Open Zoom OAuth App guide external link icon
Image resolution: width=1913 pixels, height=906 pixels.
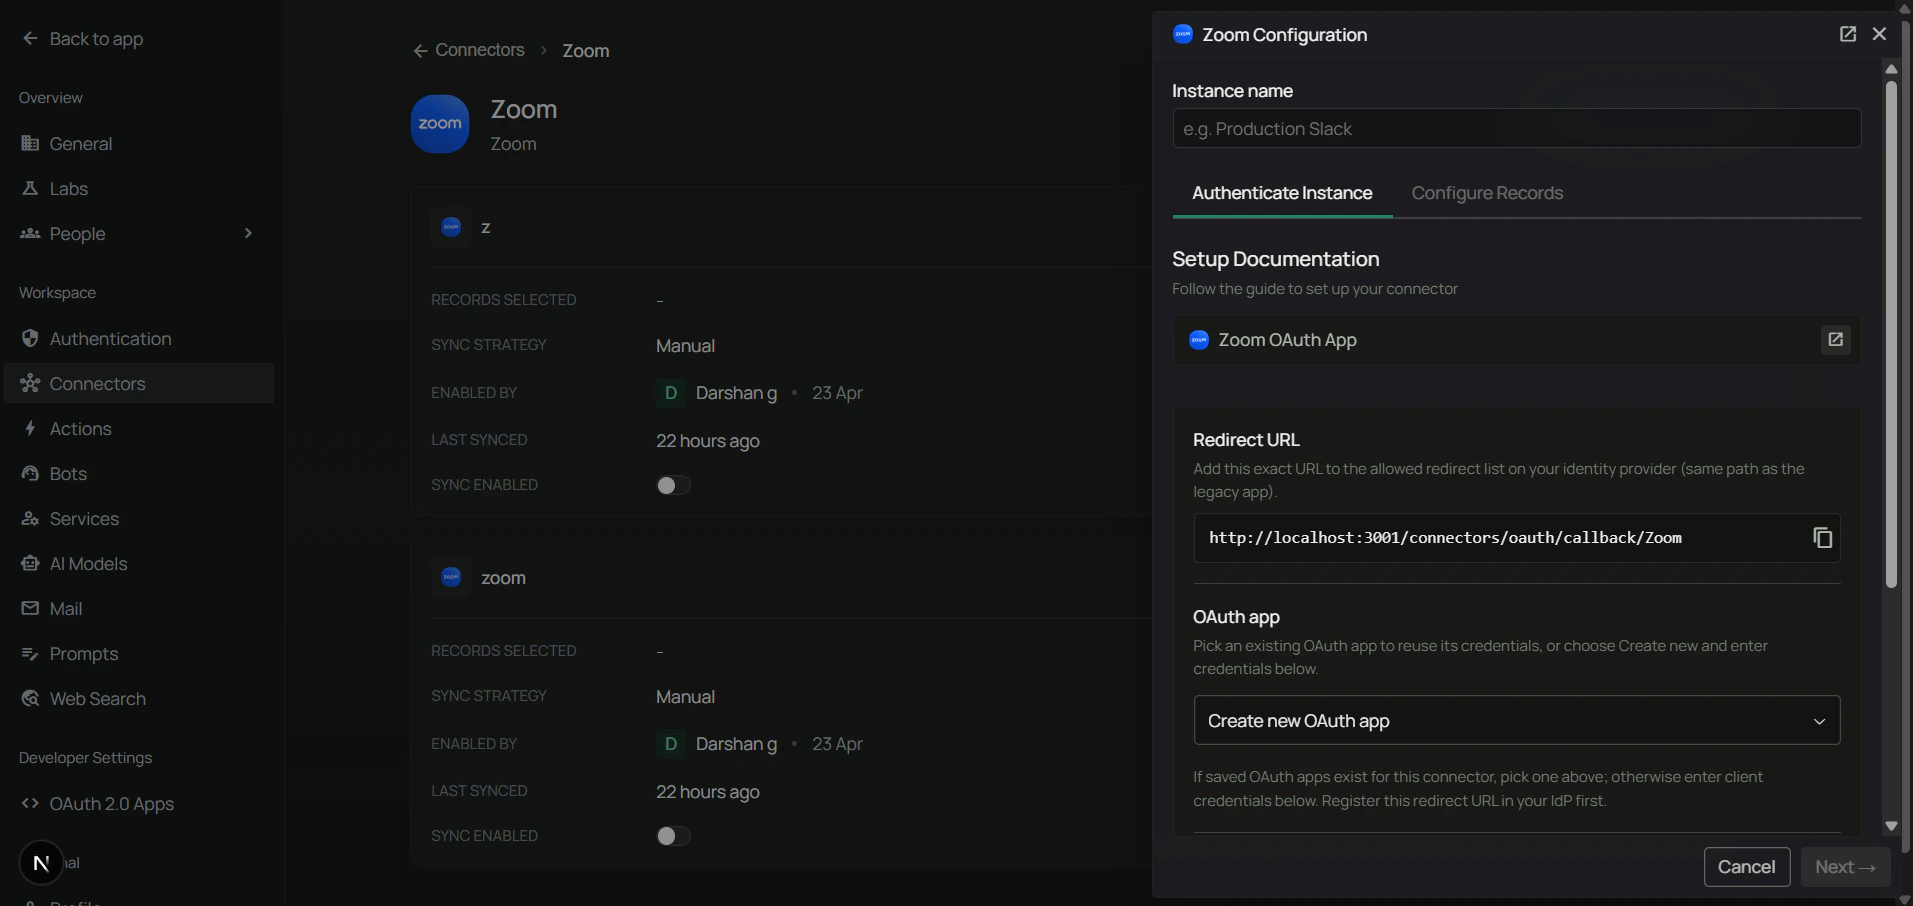click(1835, 340)
